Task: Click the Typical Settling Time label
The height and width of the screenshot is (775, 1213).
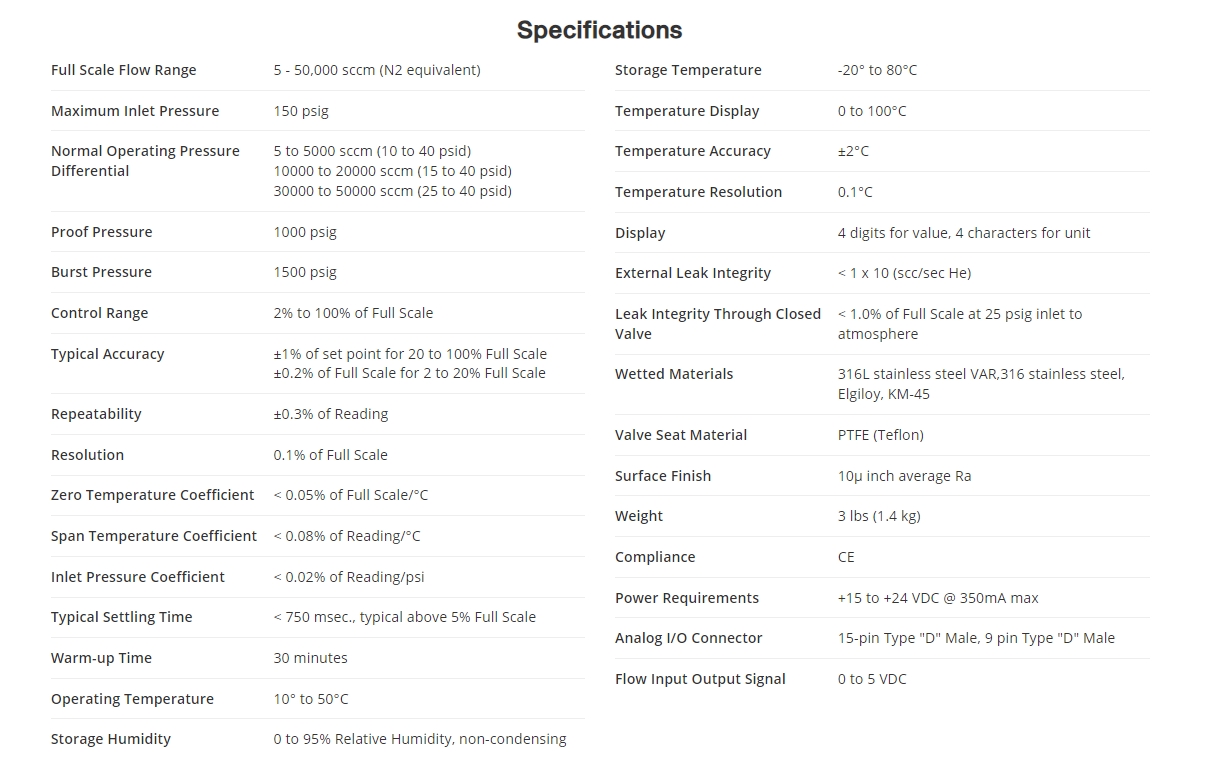Action: pyautogui.click(x=121, y=617)
